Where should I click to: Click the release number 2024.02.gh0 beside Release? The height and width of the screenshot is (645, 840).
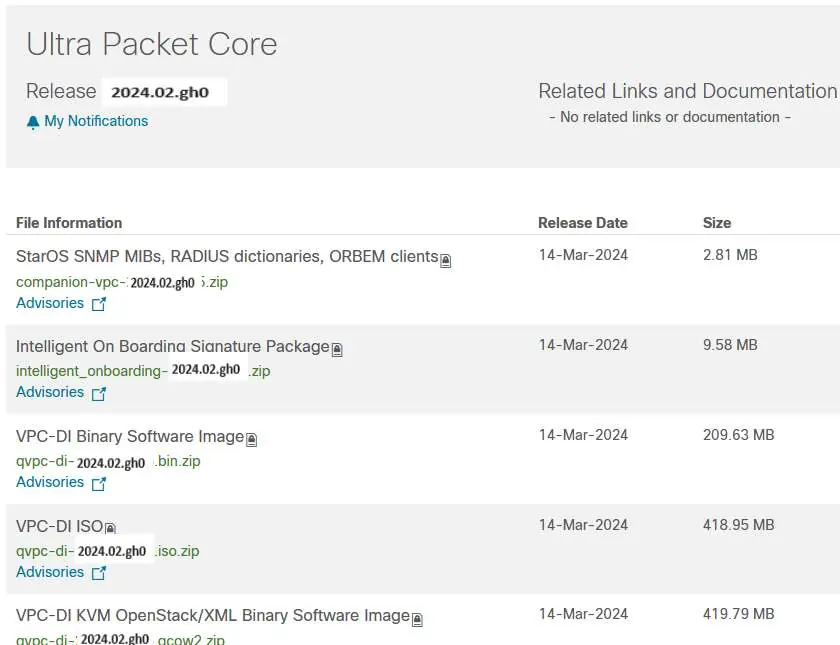(160, 92)
